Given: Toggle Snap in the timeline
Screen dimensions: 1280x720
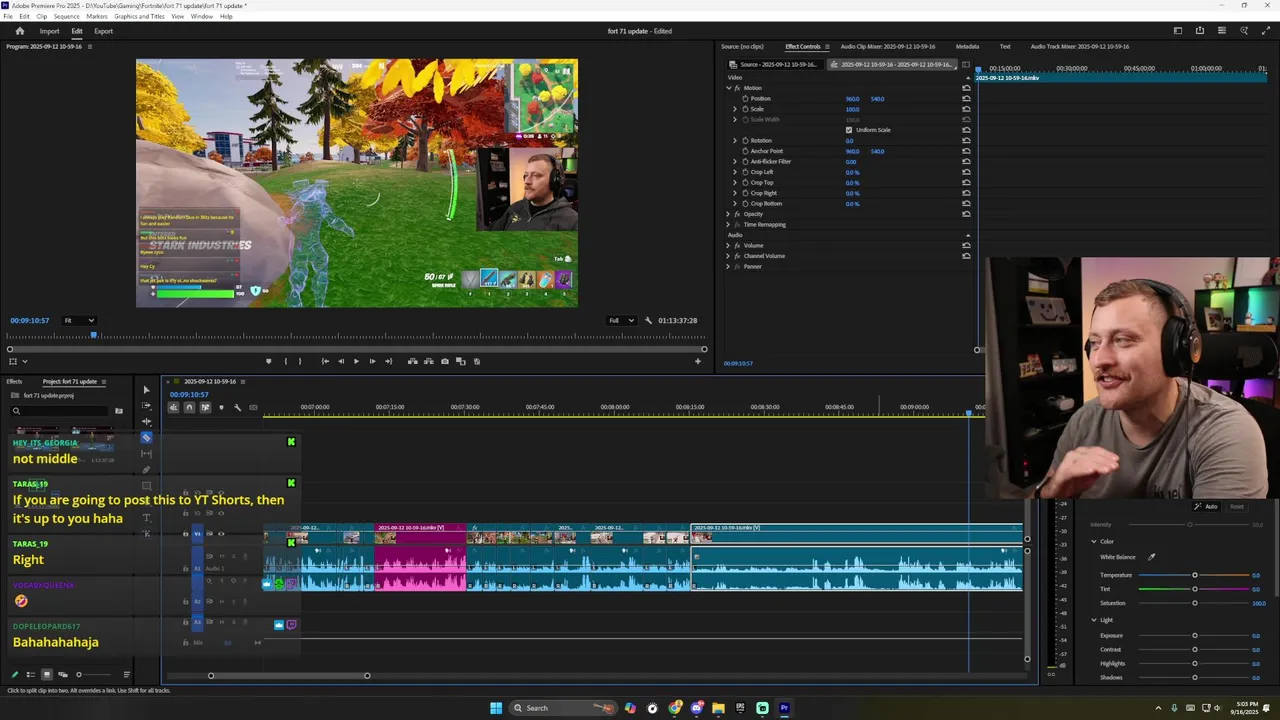Looking at the screenshot, I should click(x=189, y=407).
